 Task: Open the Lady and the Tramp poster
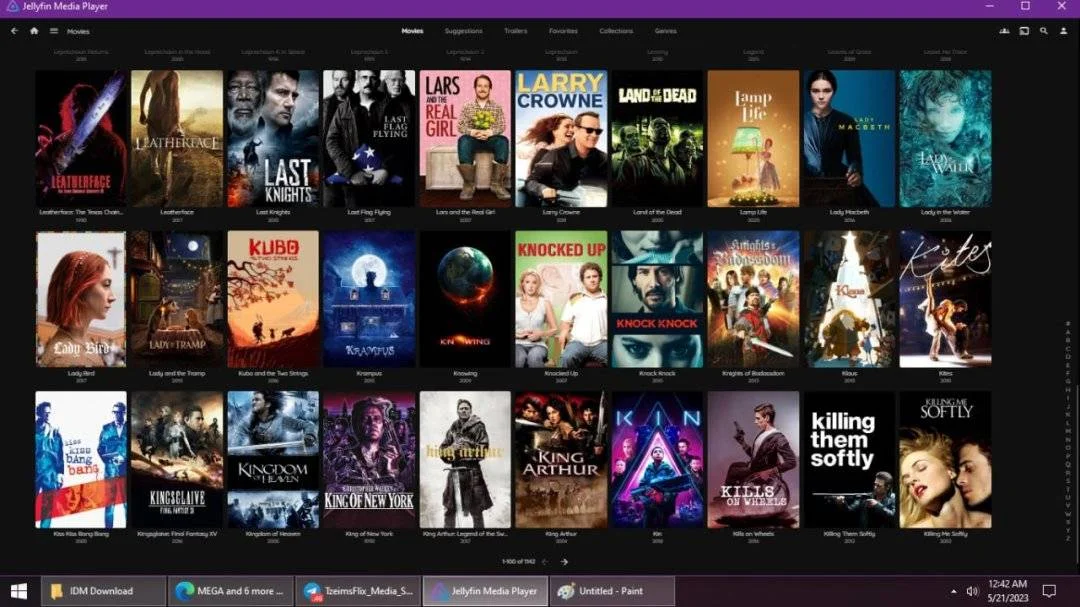click(177, 299)
